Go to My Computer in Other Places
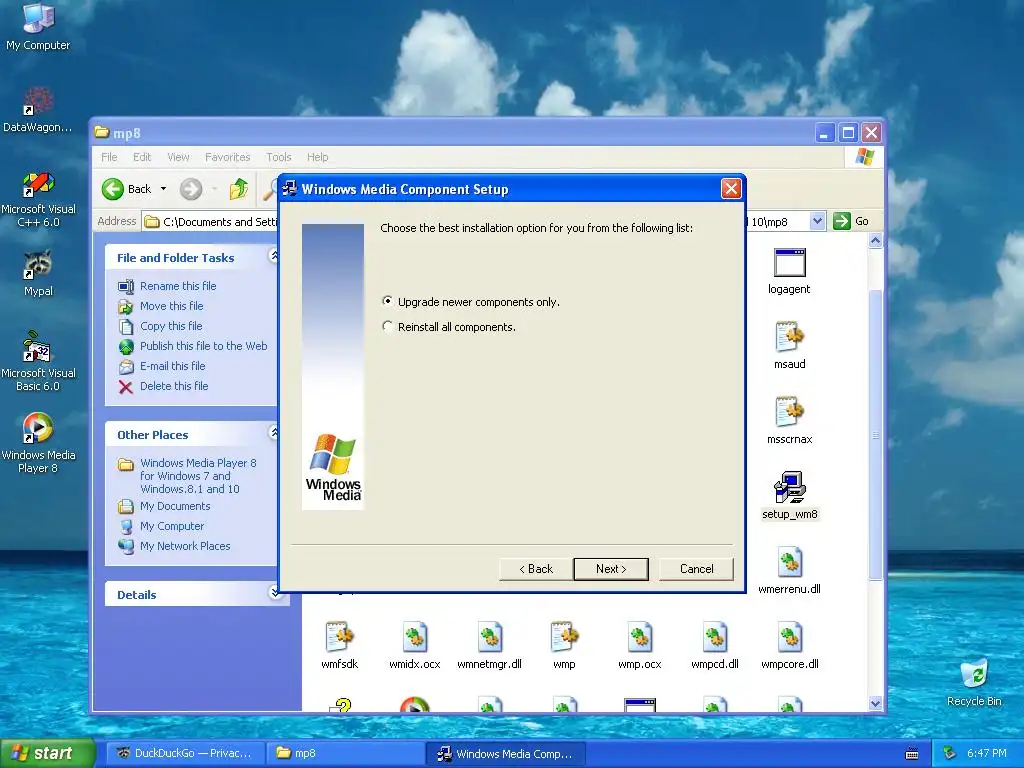The width and height of the screenshot is (1024, 768). click(x=172, y=526)
